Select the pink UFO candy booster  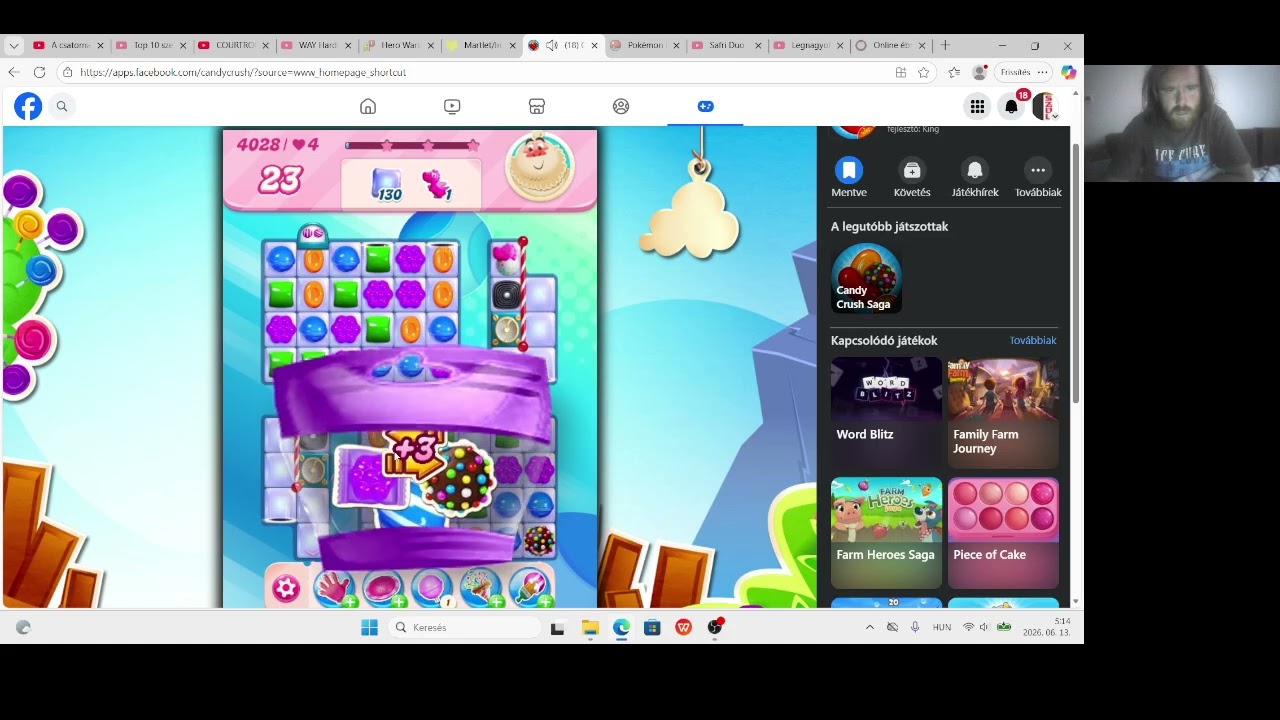pos(383,588)
